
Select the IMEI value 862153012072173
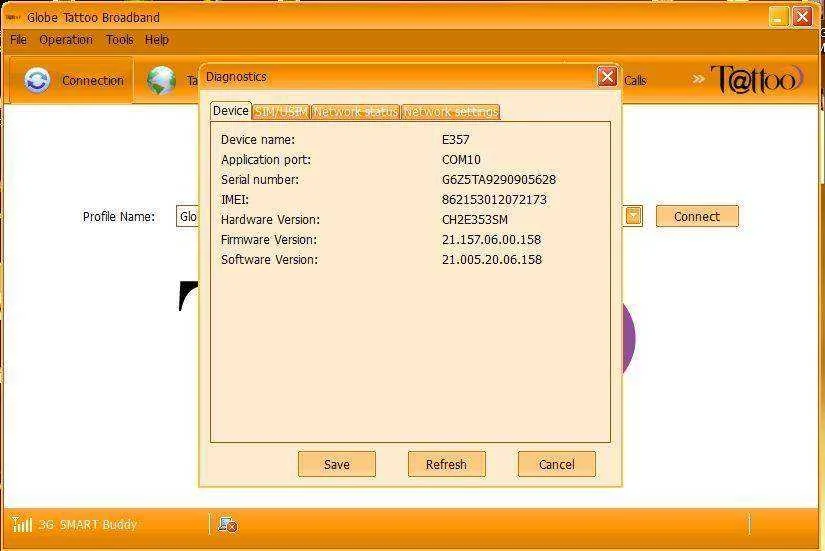point(494,199)
